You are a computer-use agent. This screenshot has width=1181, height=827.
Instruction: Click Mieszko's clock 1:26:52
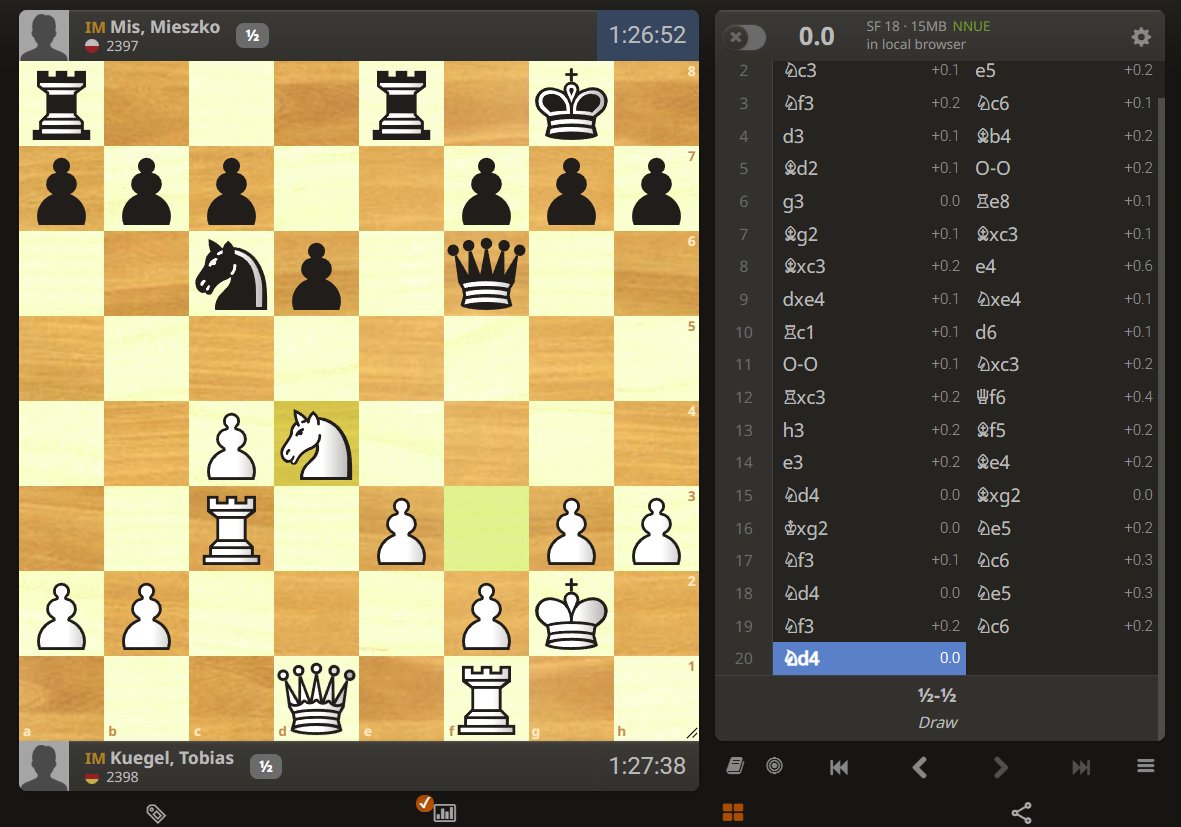tap(648, 35)
